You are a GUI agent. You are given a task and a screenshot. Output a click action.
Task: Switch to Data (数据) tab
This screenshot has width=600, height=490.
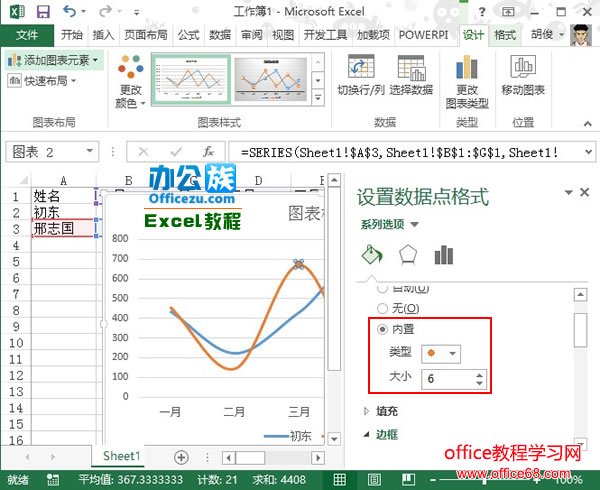(x=220, y=35)
